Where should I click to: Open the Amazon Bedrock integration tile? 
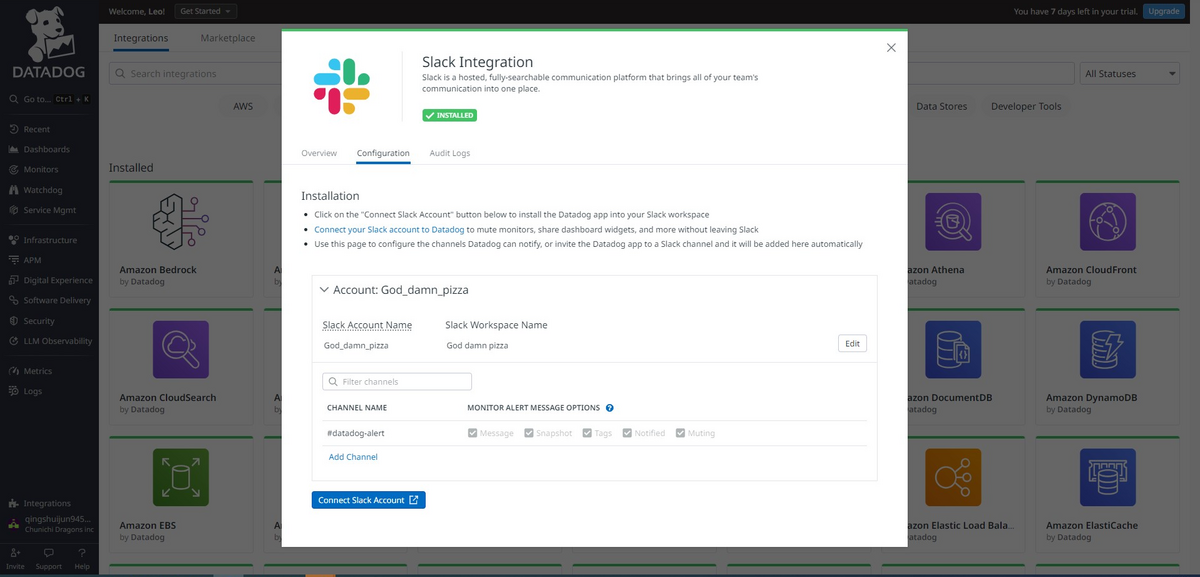182,239
